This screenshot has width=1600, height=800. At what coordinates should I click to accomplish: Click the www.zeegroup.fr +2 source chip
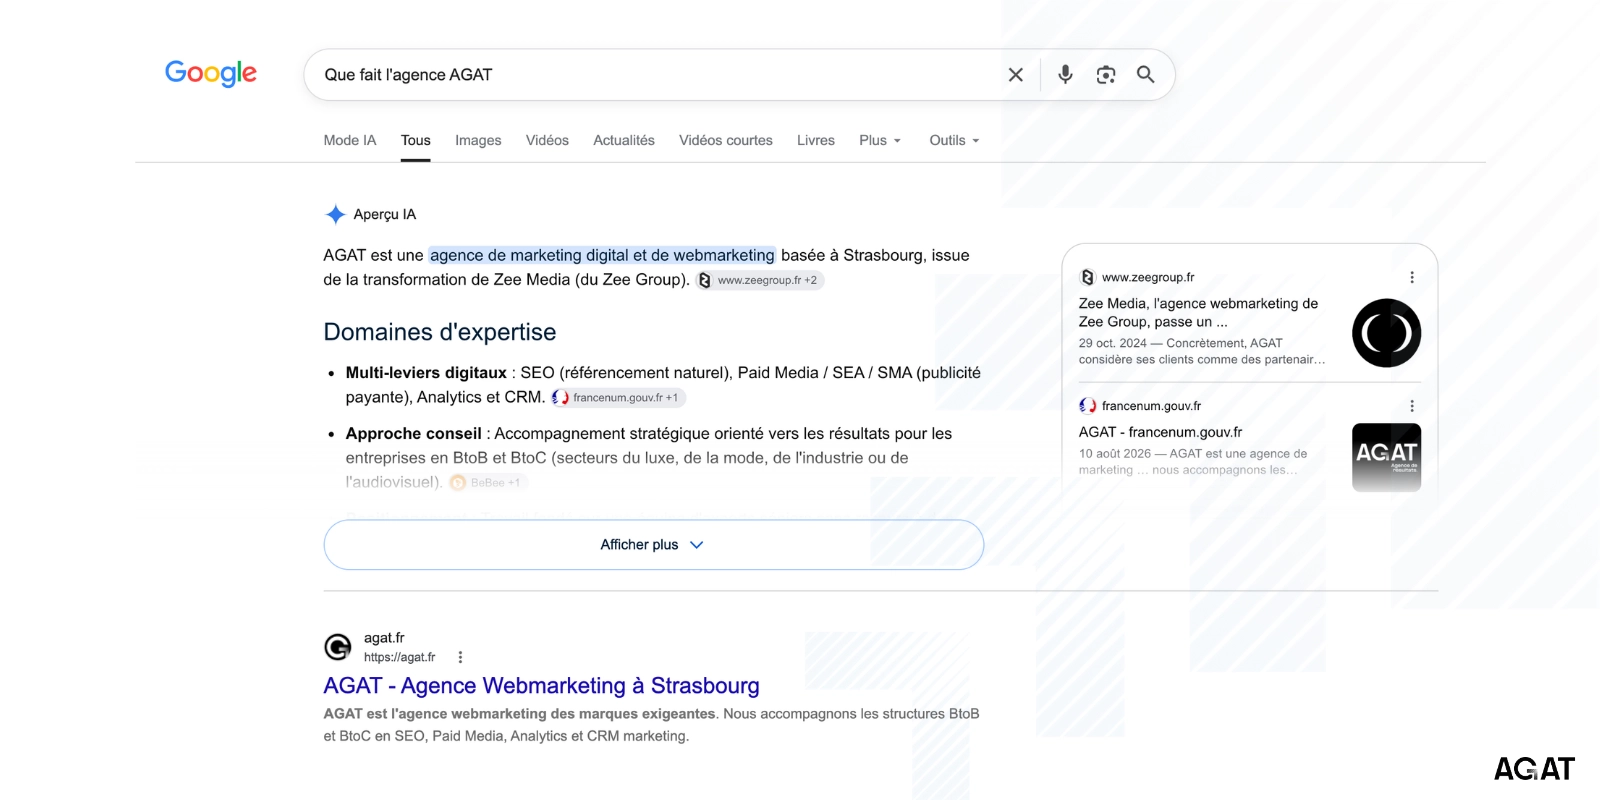point(760,280)
